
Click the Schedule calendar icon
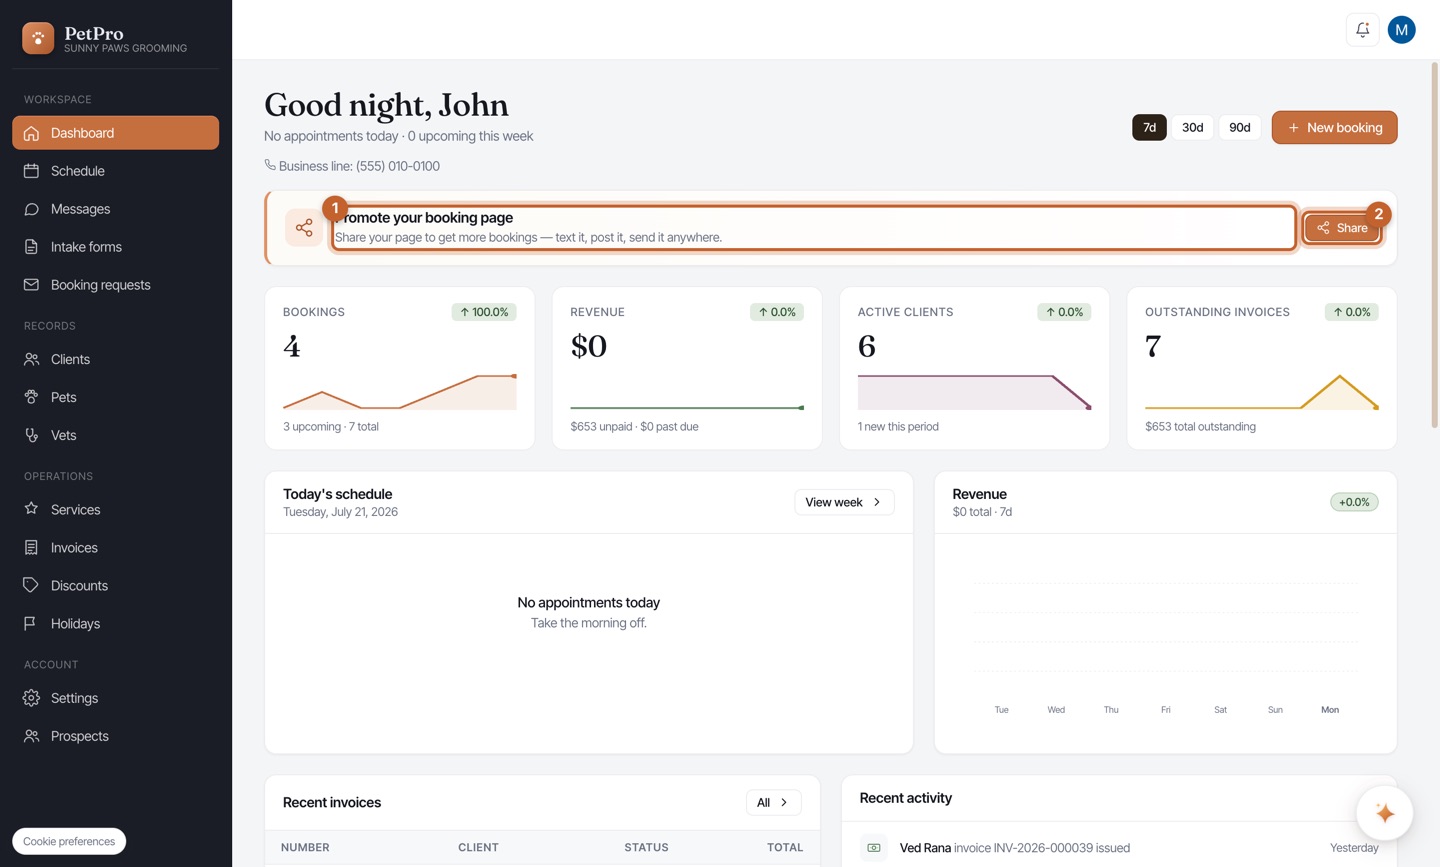coord(32,171)
